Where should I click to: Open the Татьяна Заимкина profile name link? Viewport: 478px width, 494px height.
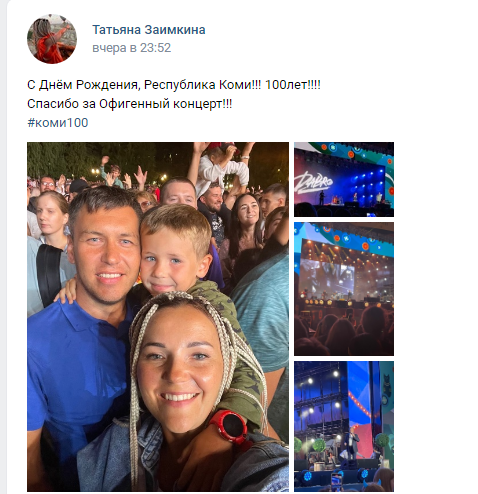pos(149,30)
